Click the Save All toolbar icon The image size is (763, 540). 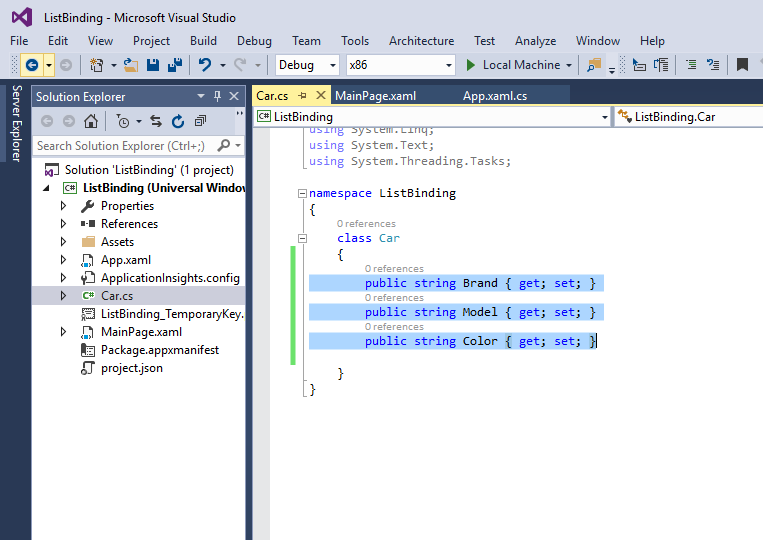[x=175, y=65]
